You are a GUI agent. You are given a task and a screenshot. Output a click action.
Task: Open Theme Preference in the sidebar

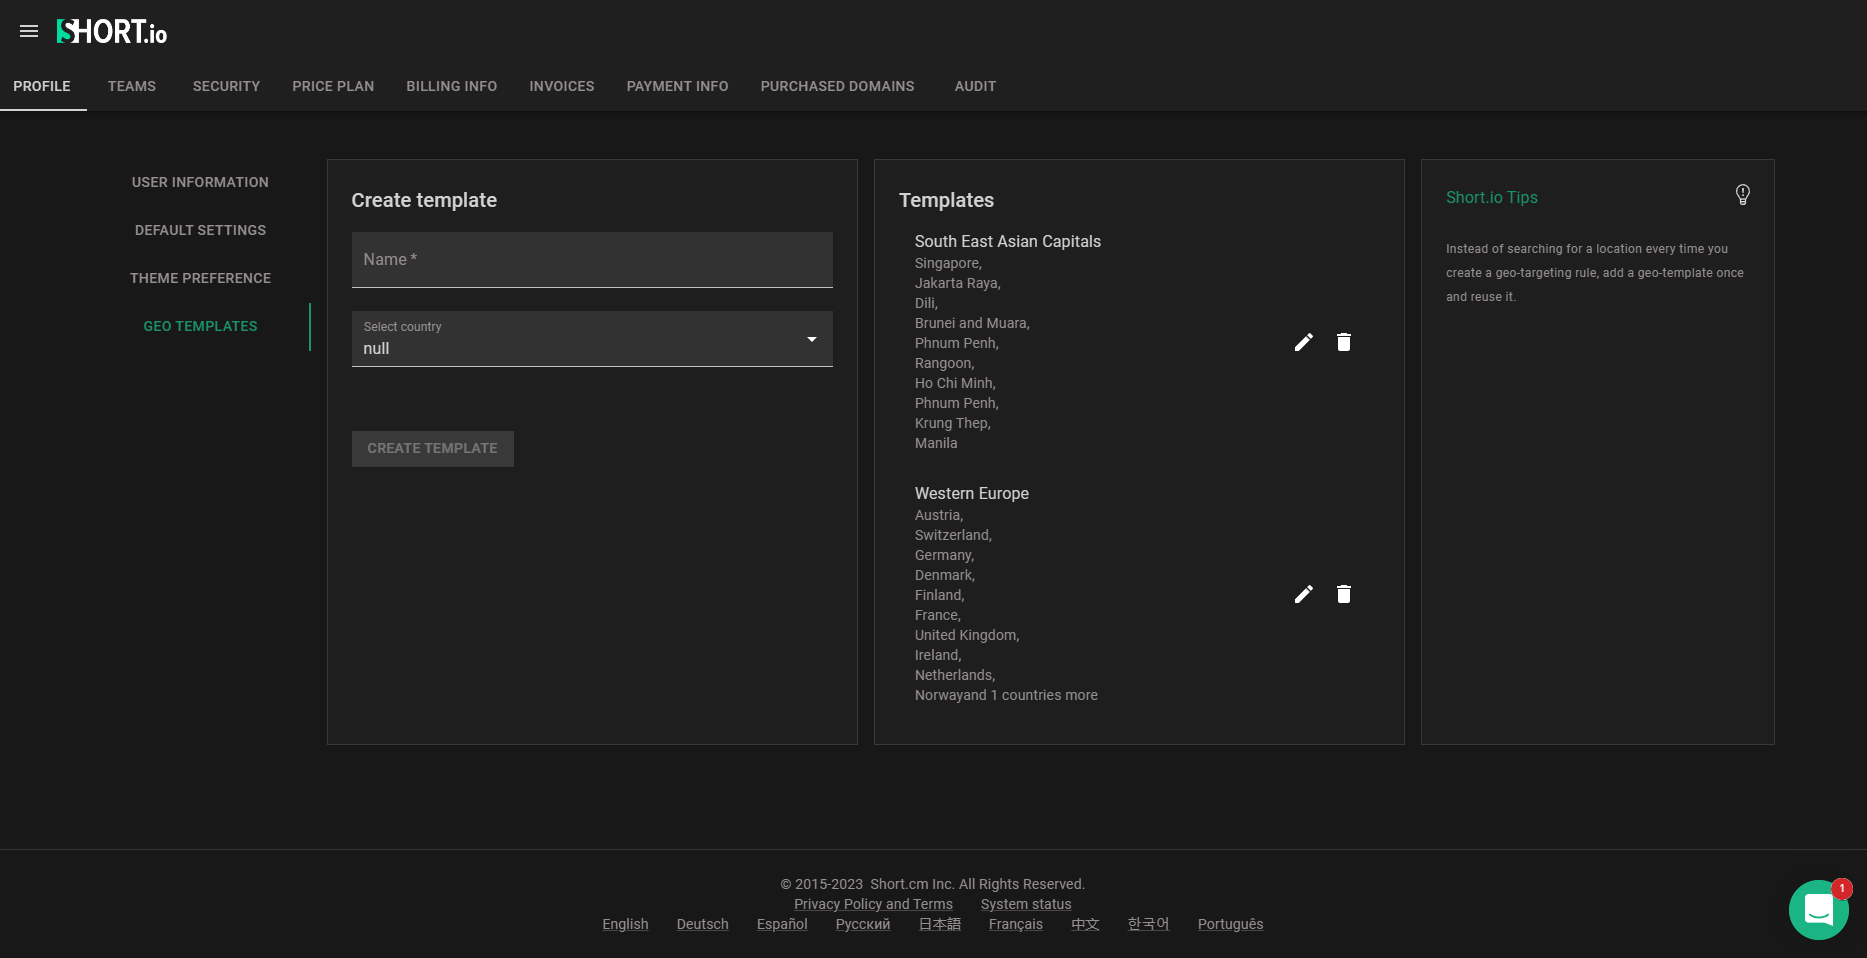coord(200,278)
